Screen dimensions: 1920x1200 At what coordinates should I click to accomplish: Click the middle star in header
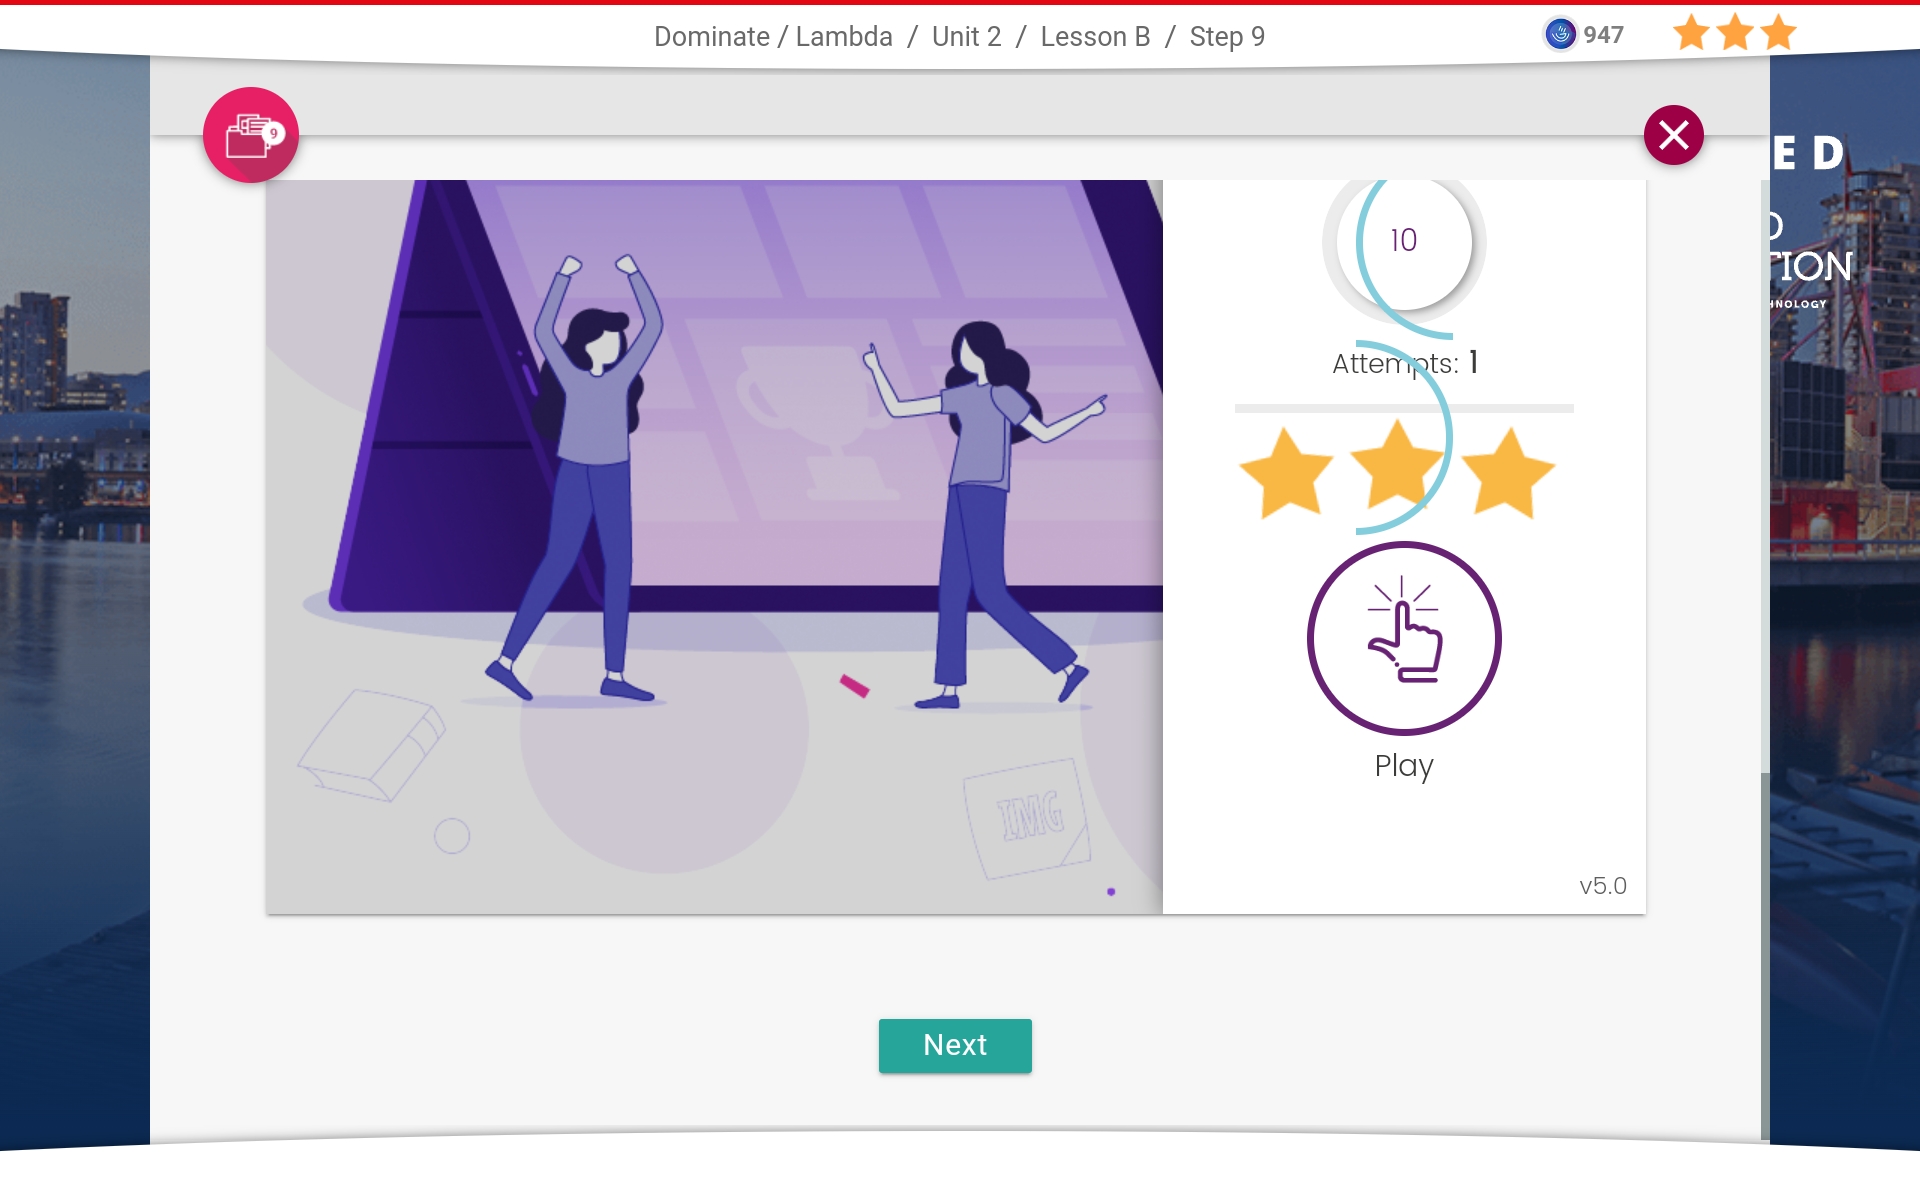point(1735,34)
